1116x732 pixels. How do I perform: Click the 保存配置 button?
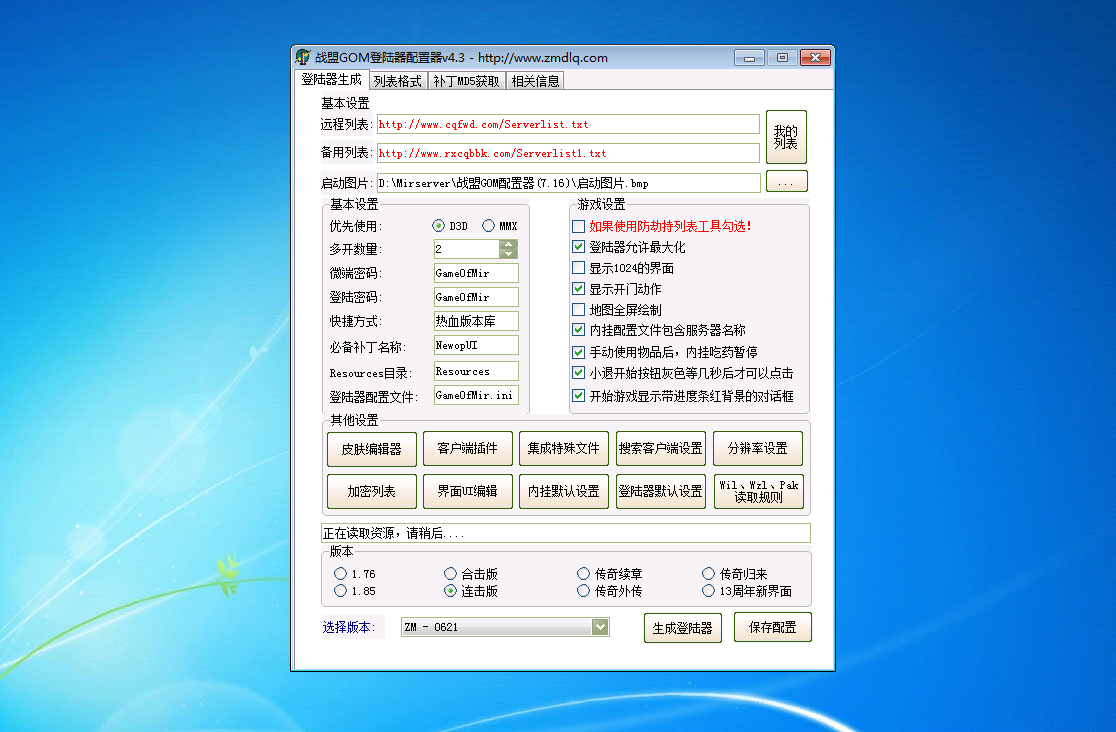[x=773, y=627]
